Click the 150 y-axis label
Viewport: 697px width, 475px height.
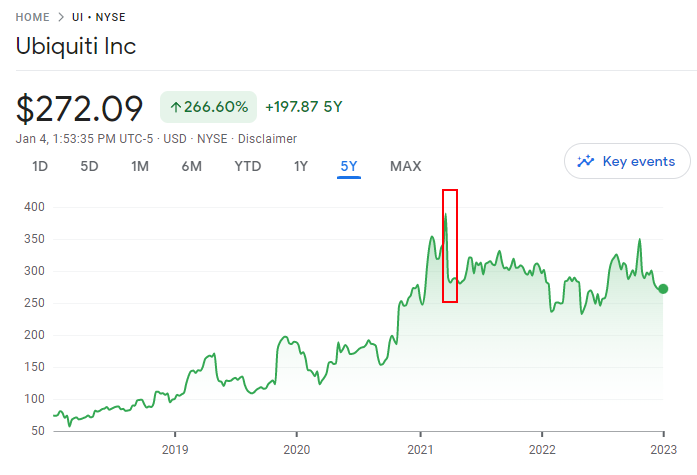pyautogui.click(x=34, y=367)
